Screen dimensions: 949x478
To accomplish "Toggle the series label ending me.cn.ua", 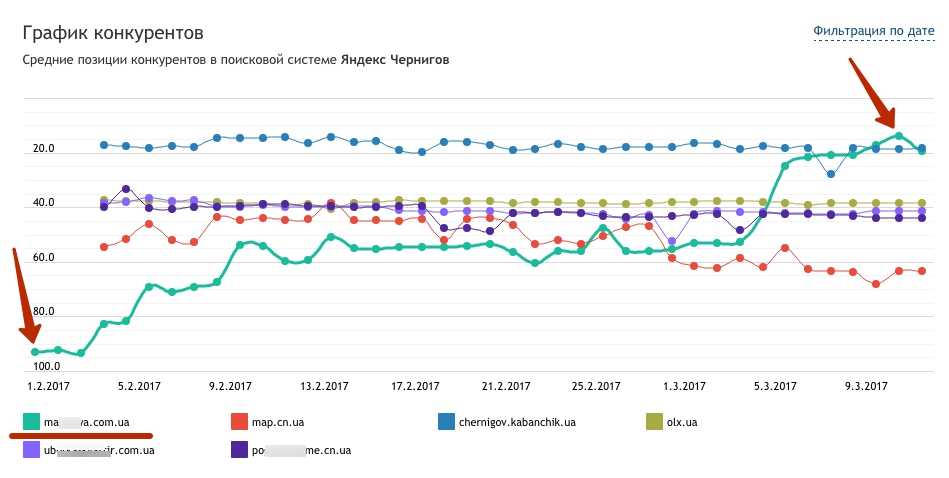I will 301,450.
